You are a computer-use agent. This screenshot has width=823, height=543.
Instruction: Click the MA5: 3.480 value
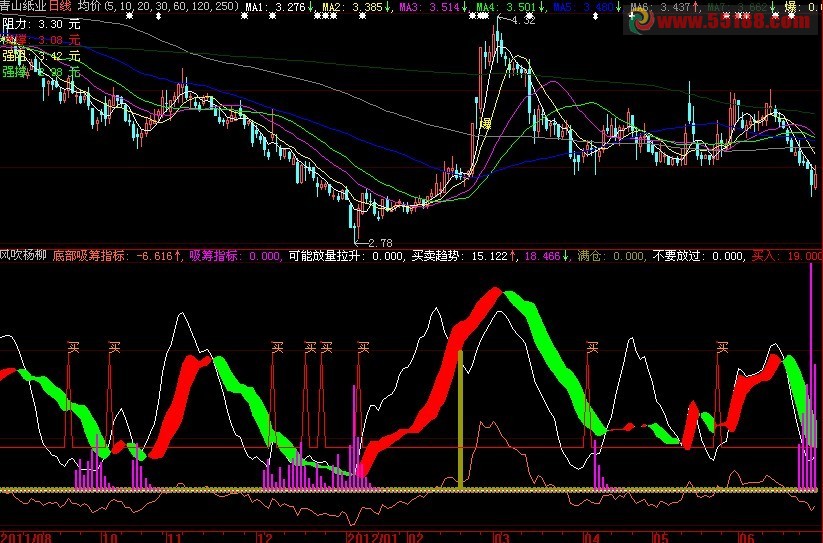coord(587,7)
